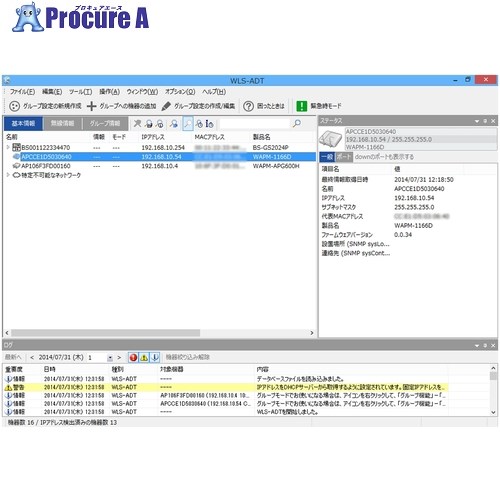Open the log page number dropdown

[110, 358]
